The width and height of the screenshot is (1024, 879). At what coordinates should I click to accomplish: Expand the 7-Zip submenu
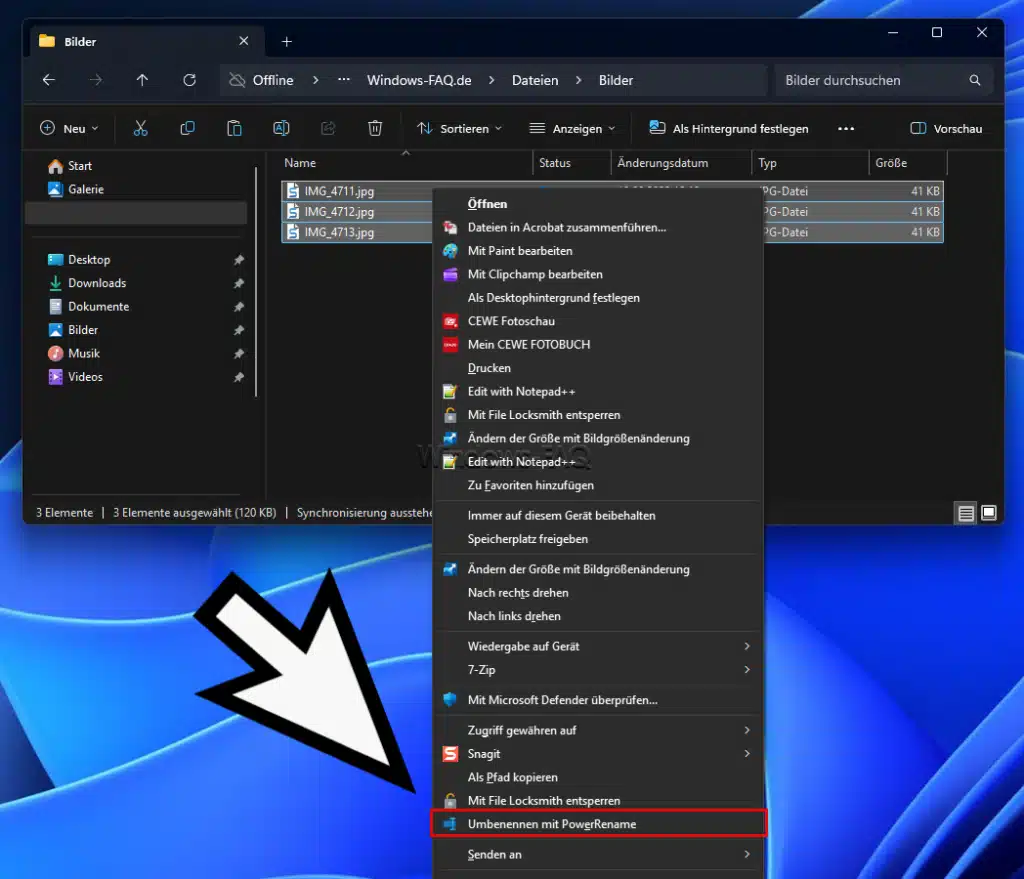(598, 670)
